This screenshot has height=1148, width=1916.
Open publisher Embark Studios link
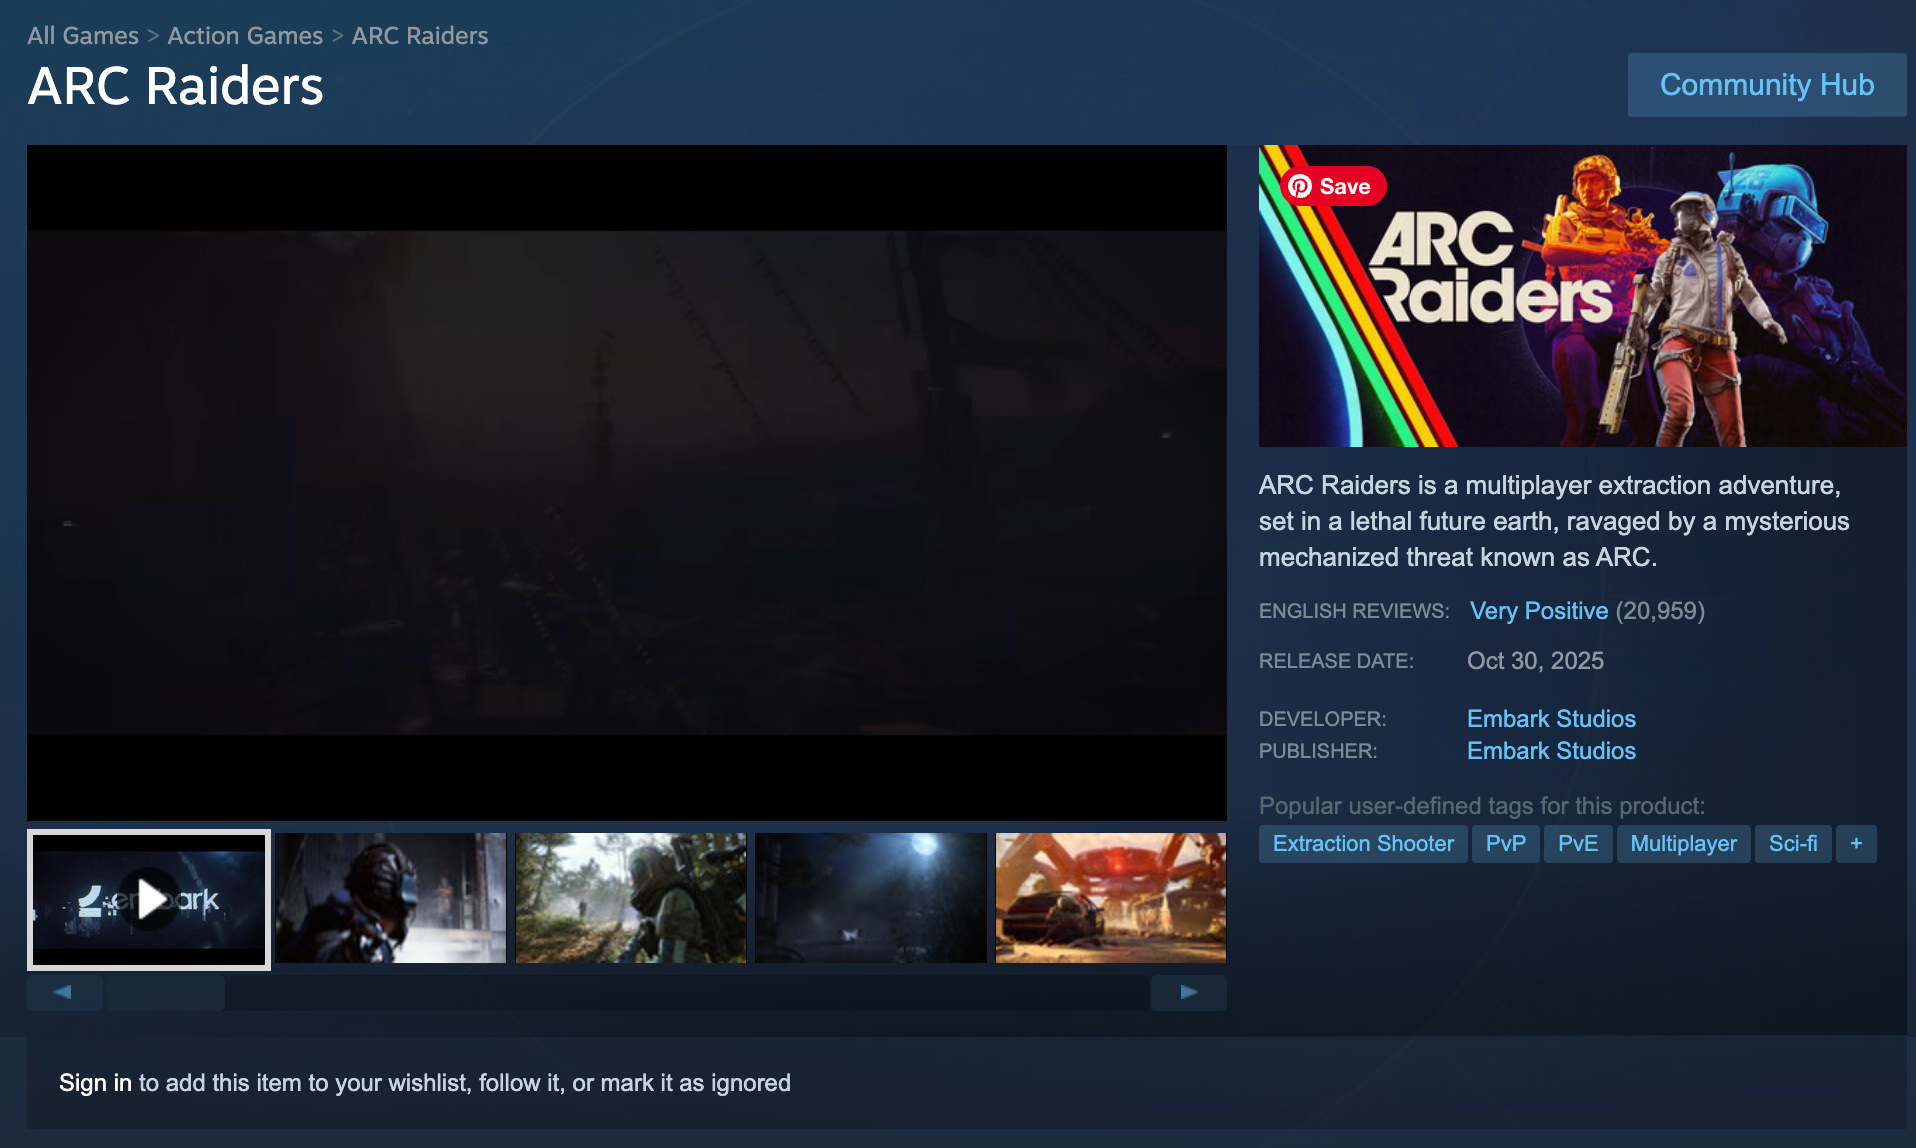point(1550,750)
